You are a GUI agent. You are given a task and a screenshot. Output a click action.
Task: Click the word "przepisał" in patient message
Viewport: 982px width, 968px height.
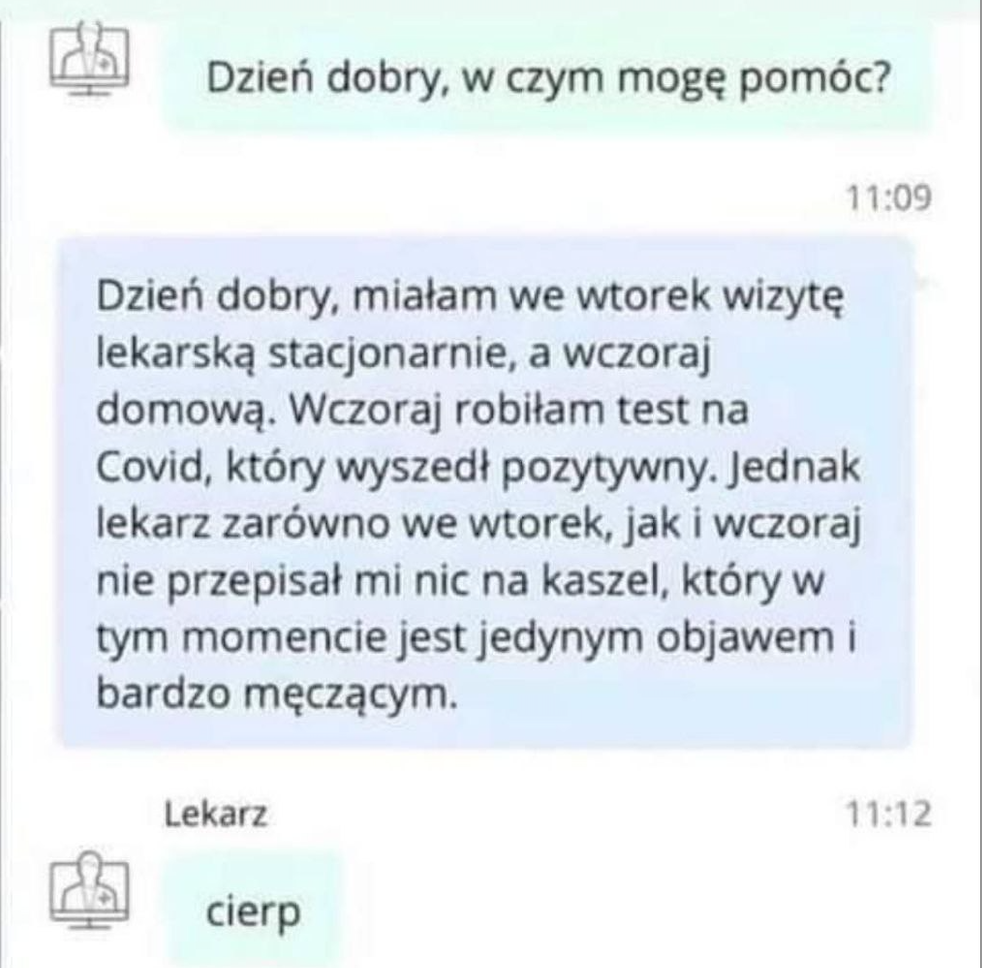coord(256,582)
